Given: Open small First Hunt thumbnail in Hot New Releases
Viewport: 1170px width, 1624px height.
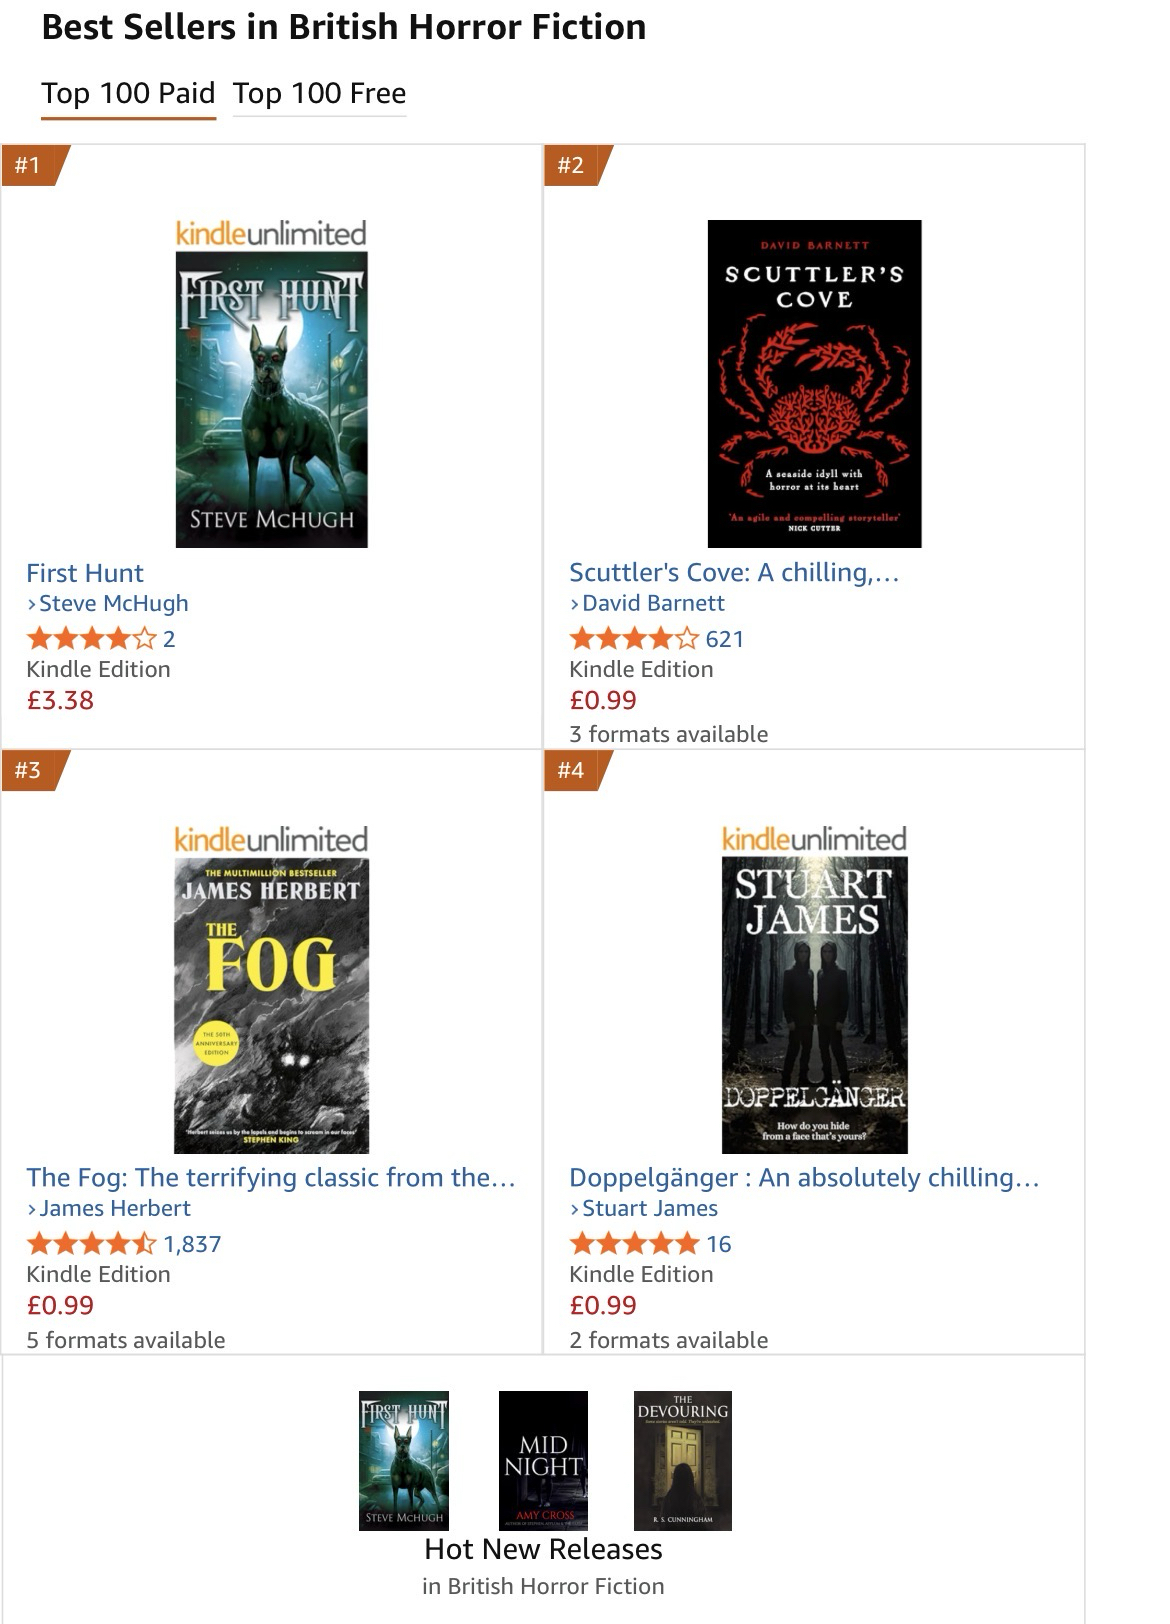Looking at the screenshot, I should 404,1460.
